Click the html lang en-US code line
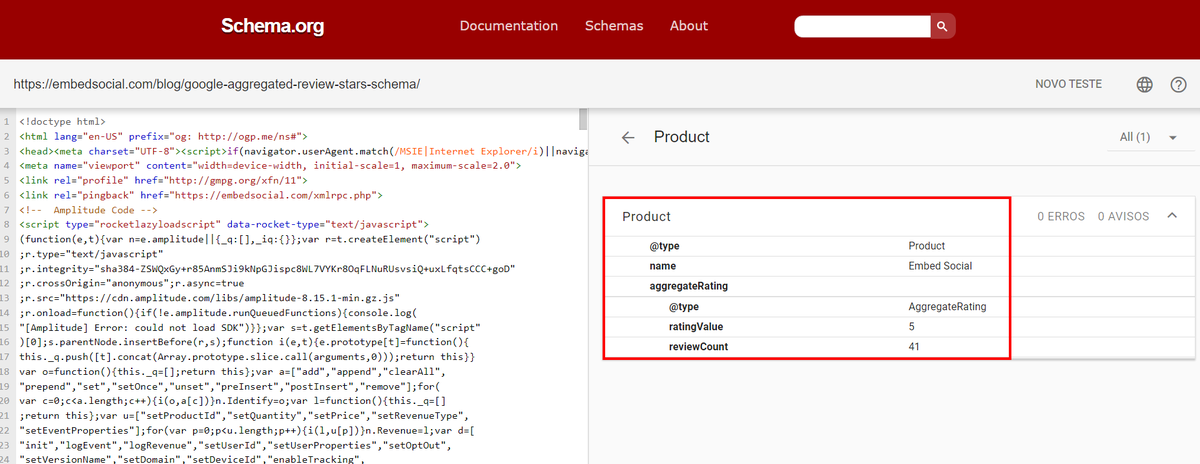 163,136
